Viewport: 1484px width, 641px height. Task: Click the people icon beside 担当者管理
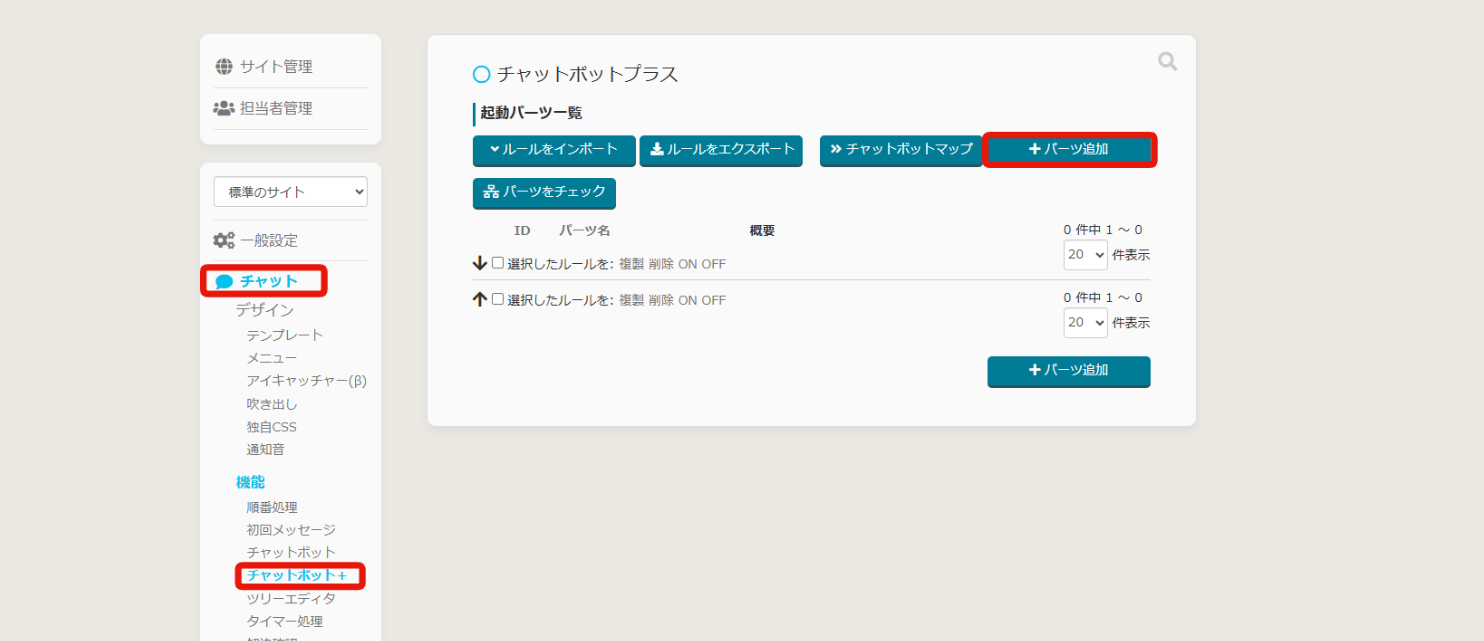224,108
